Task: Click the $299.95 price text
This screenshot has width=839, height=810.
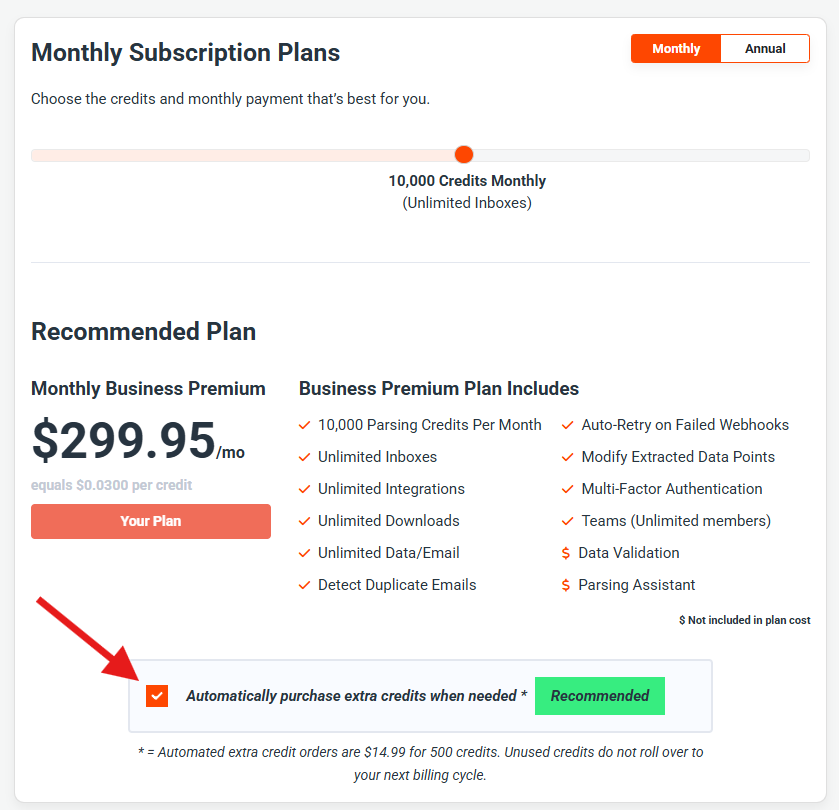Action: click(124, 441)
